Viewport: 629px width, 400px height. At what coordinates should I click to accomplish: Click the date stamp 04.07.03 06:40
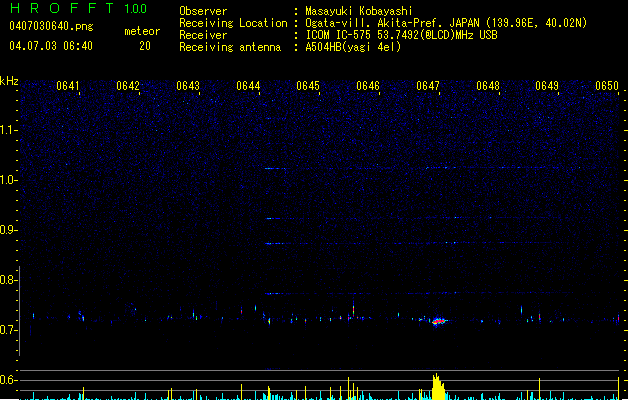[51, 46]
